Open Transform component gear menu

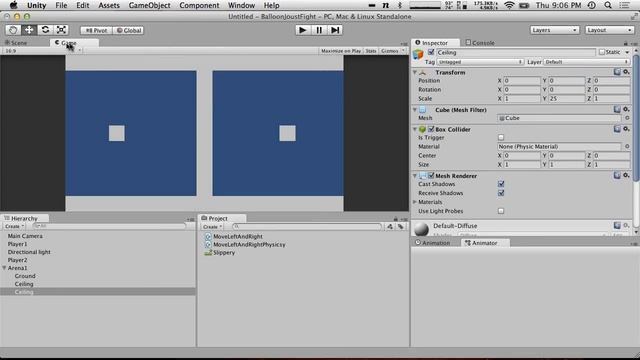click(x=626, y=72)
